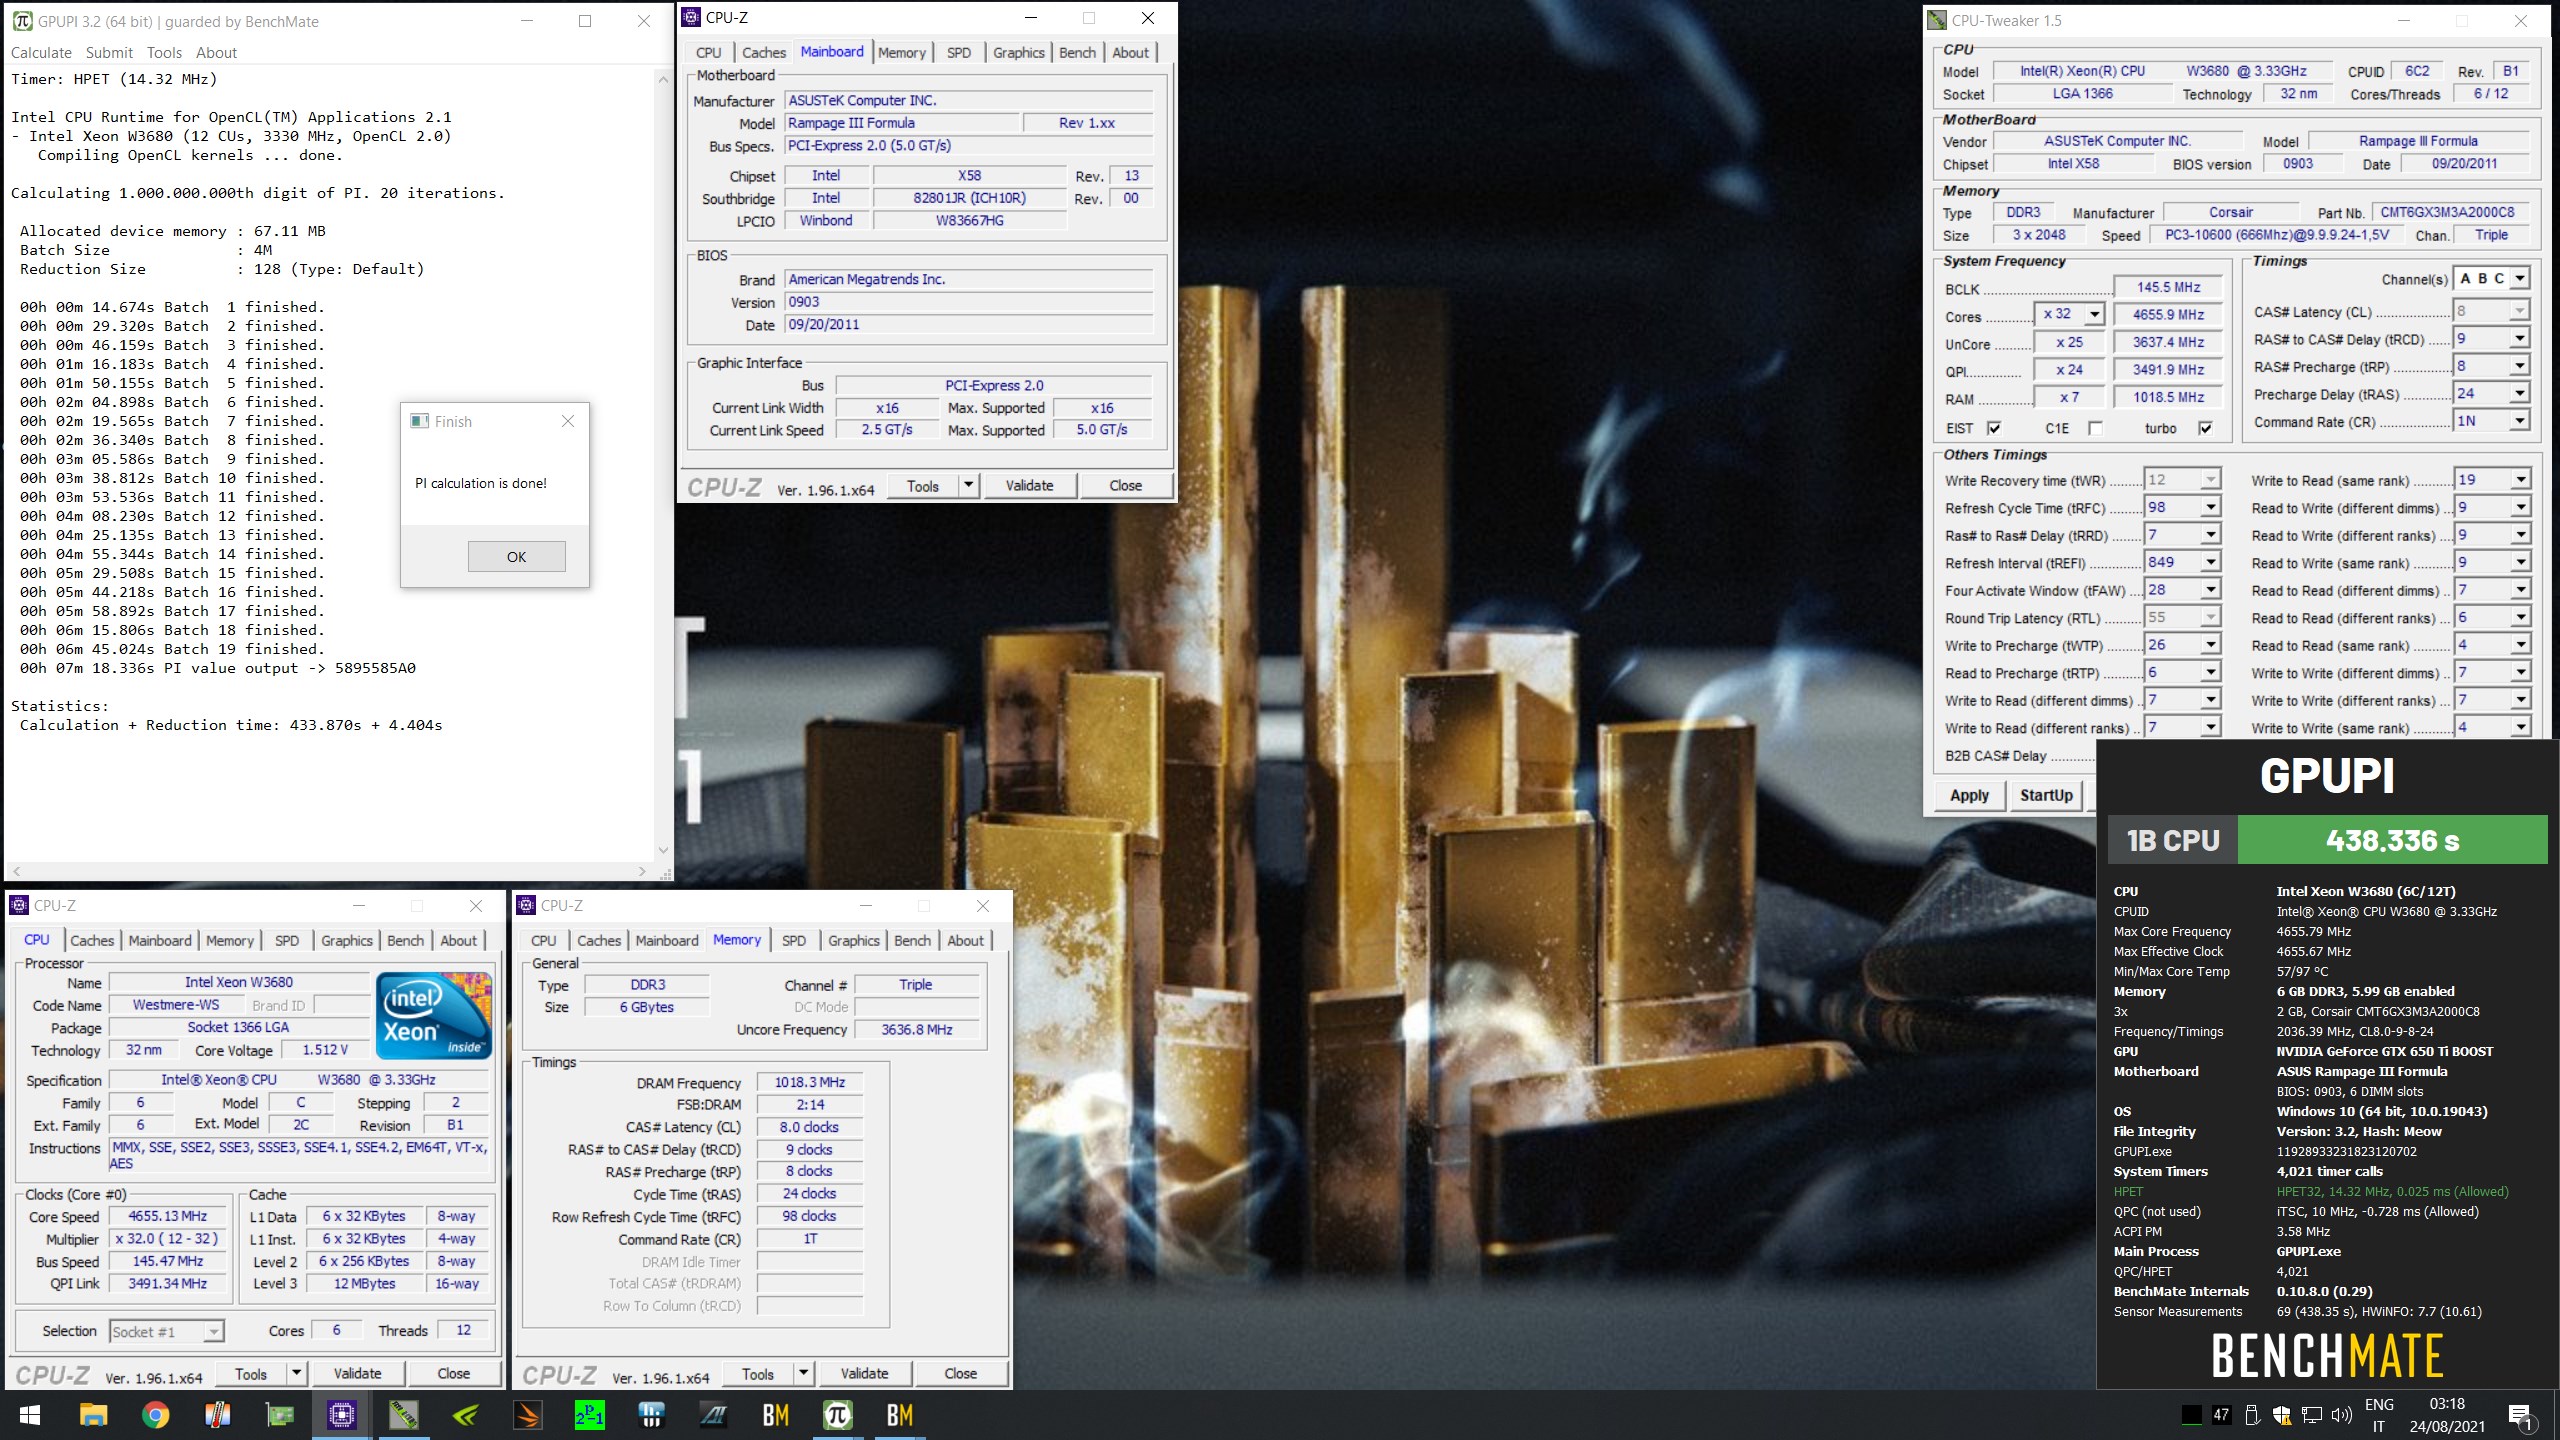This screenshot has height=1440, width=2560.
Task: Open the green Prime95 taskbar icon
Action: click(590, 1415)
